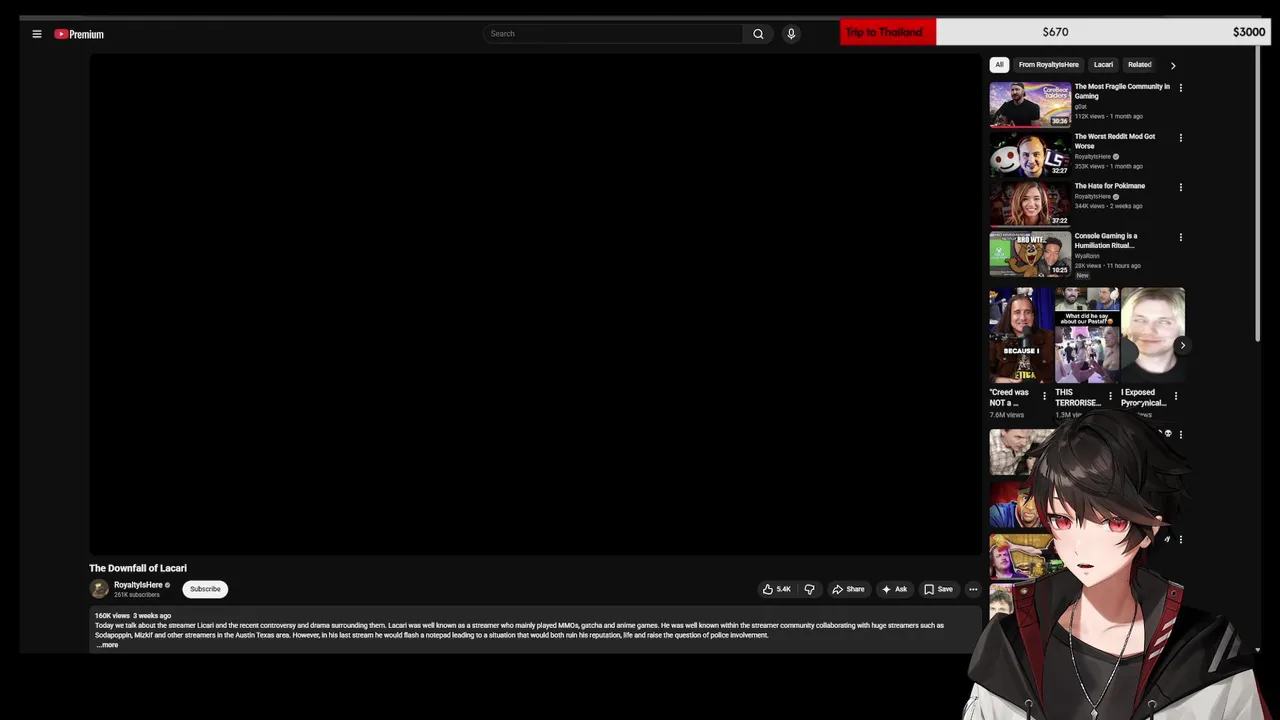Viewport: 1280px width, 720px height.
Task: Open options for Hate for Pokimane
Action: [x=1181, y=187]
